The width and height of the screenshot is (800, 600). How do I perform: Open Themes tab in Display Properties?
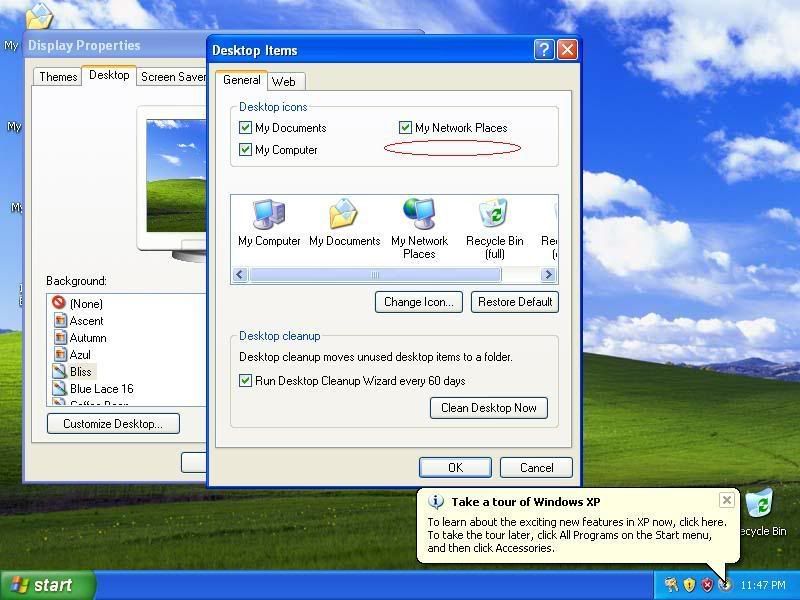click(x=58, y=77)
